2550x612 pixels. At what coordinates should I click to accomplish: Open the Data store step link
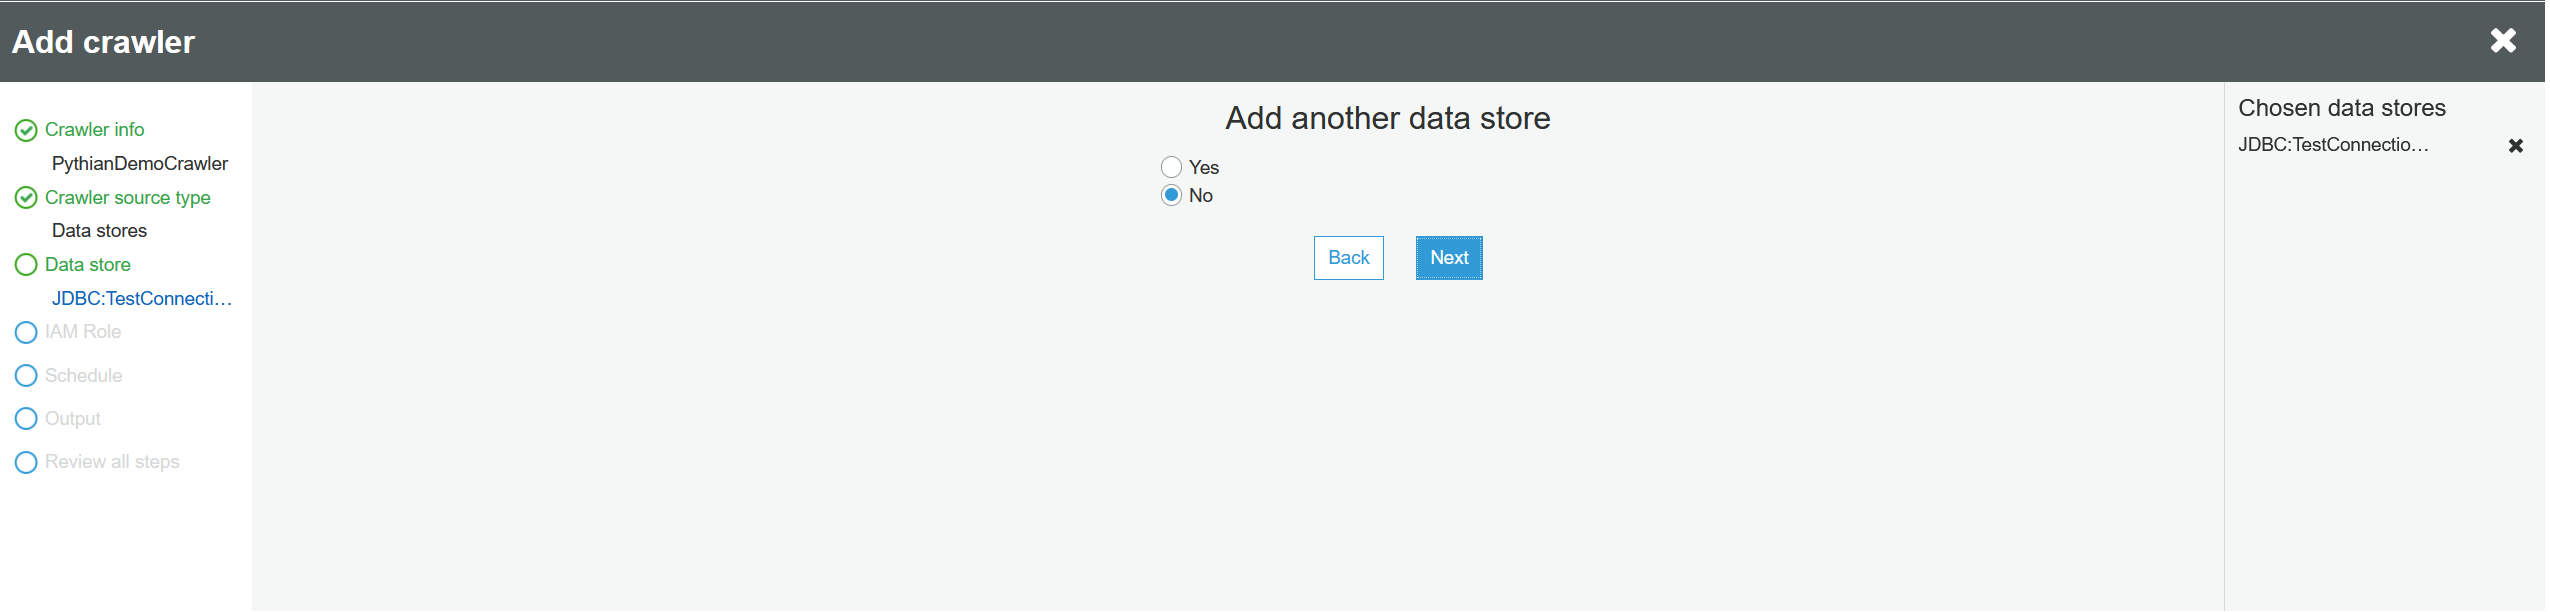(x=87, y=265)
